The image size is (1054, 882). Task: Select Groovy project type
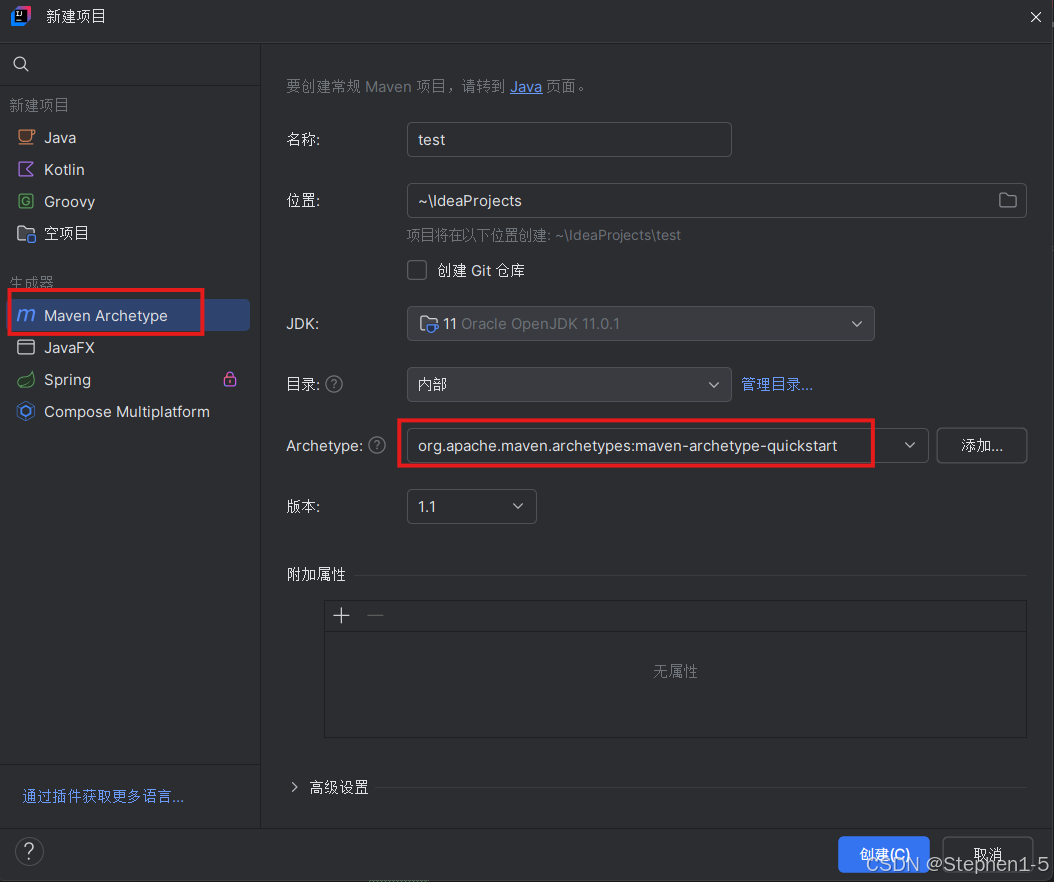click(x=129, y=202)
